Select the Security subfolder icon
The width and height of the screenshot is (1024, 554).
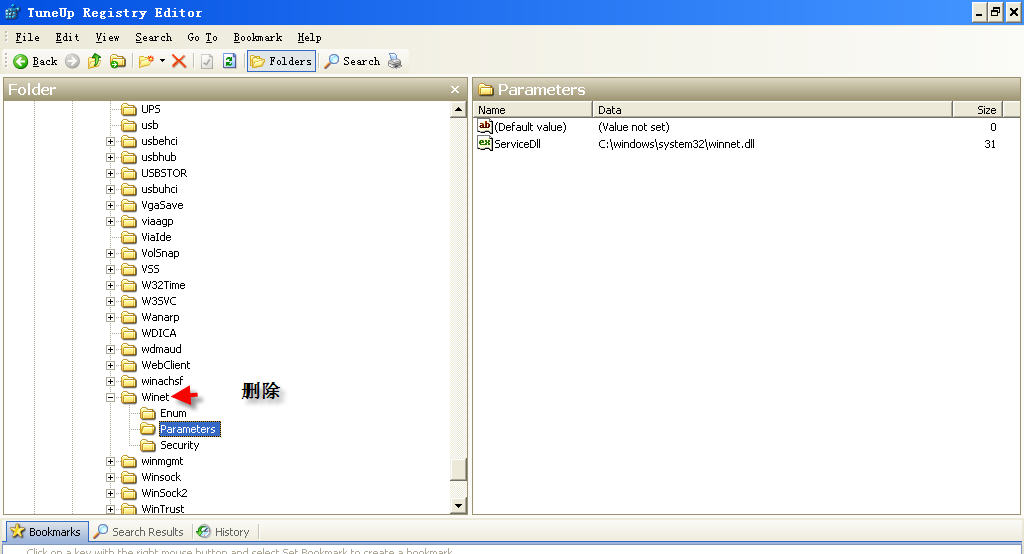[148, 446]
